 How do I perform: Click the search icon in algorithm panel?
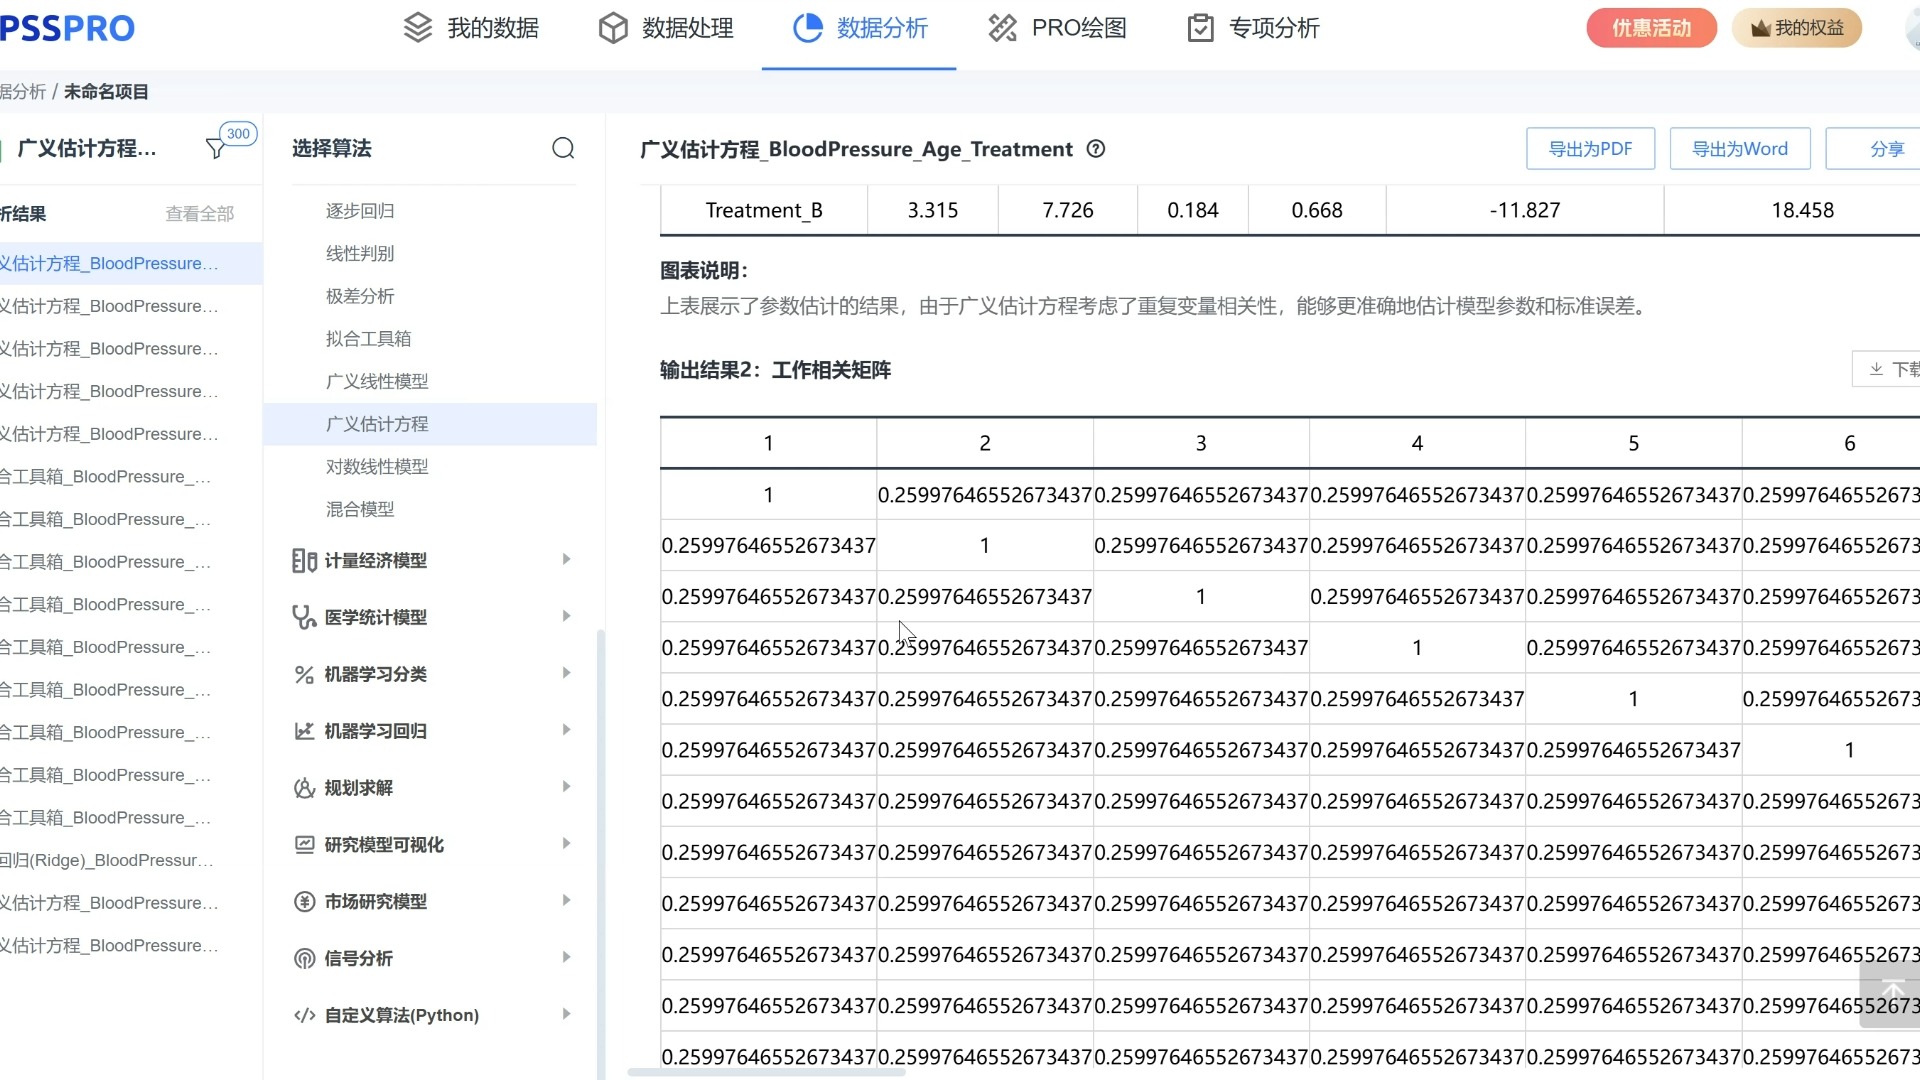563,149
